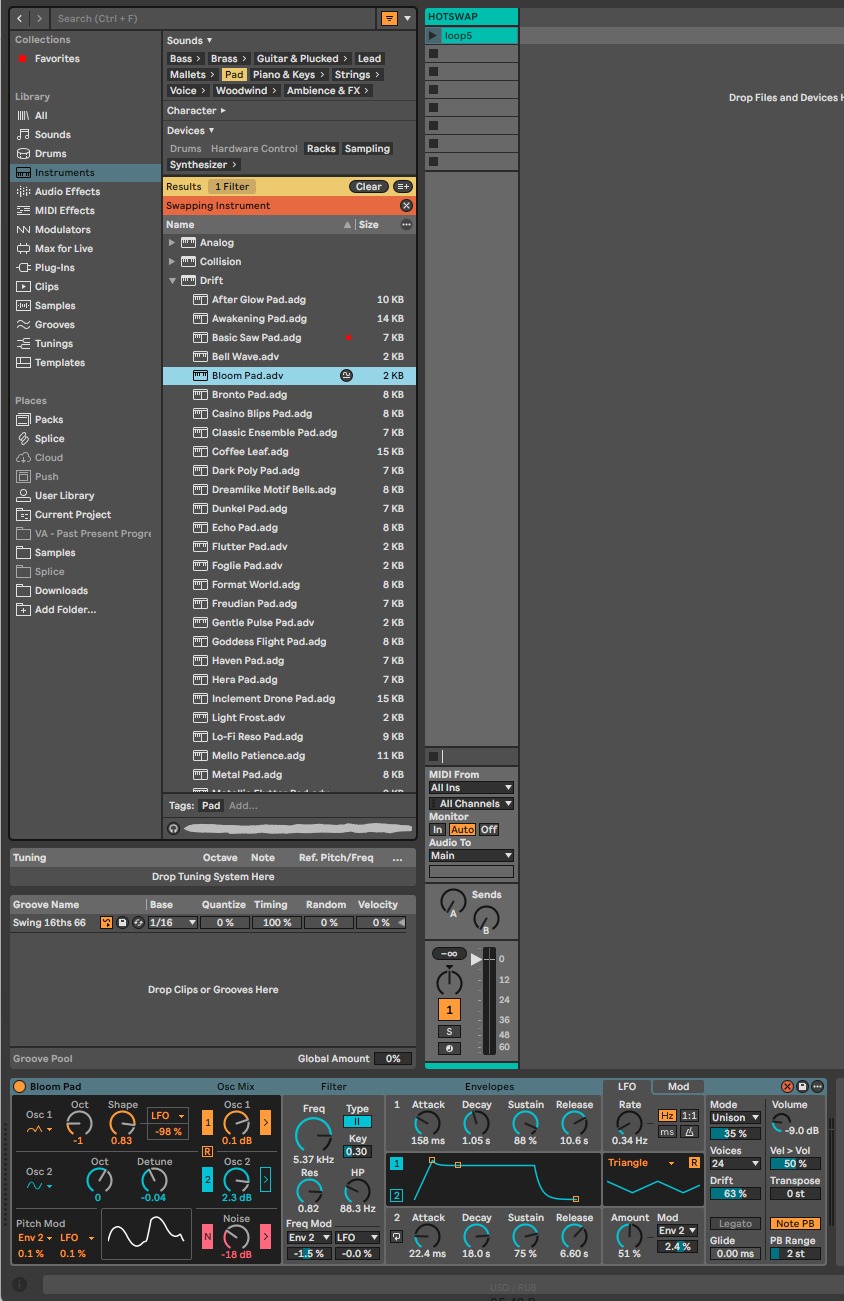Select Audio Effects in the Library

67,191
